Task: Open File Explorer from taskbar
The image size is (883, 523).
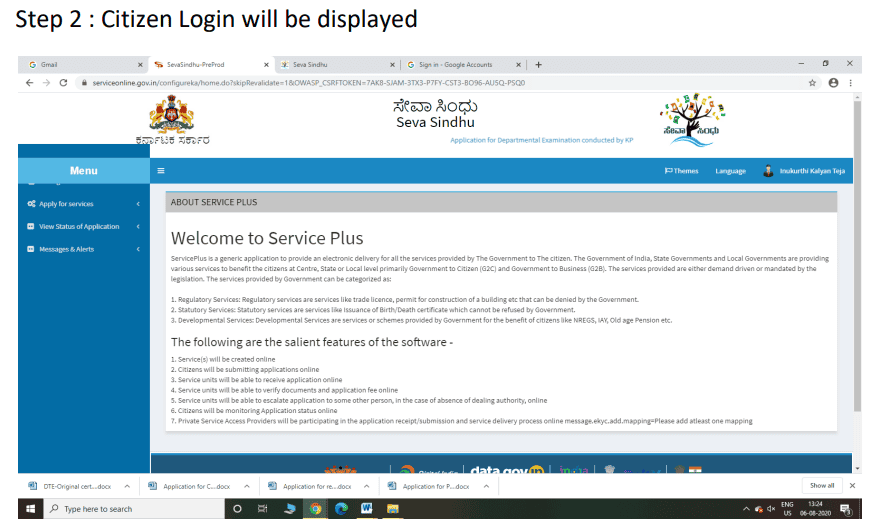Action: (393, 509)
